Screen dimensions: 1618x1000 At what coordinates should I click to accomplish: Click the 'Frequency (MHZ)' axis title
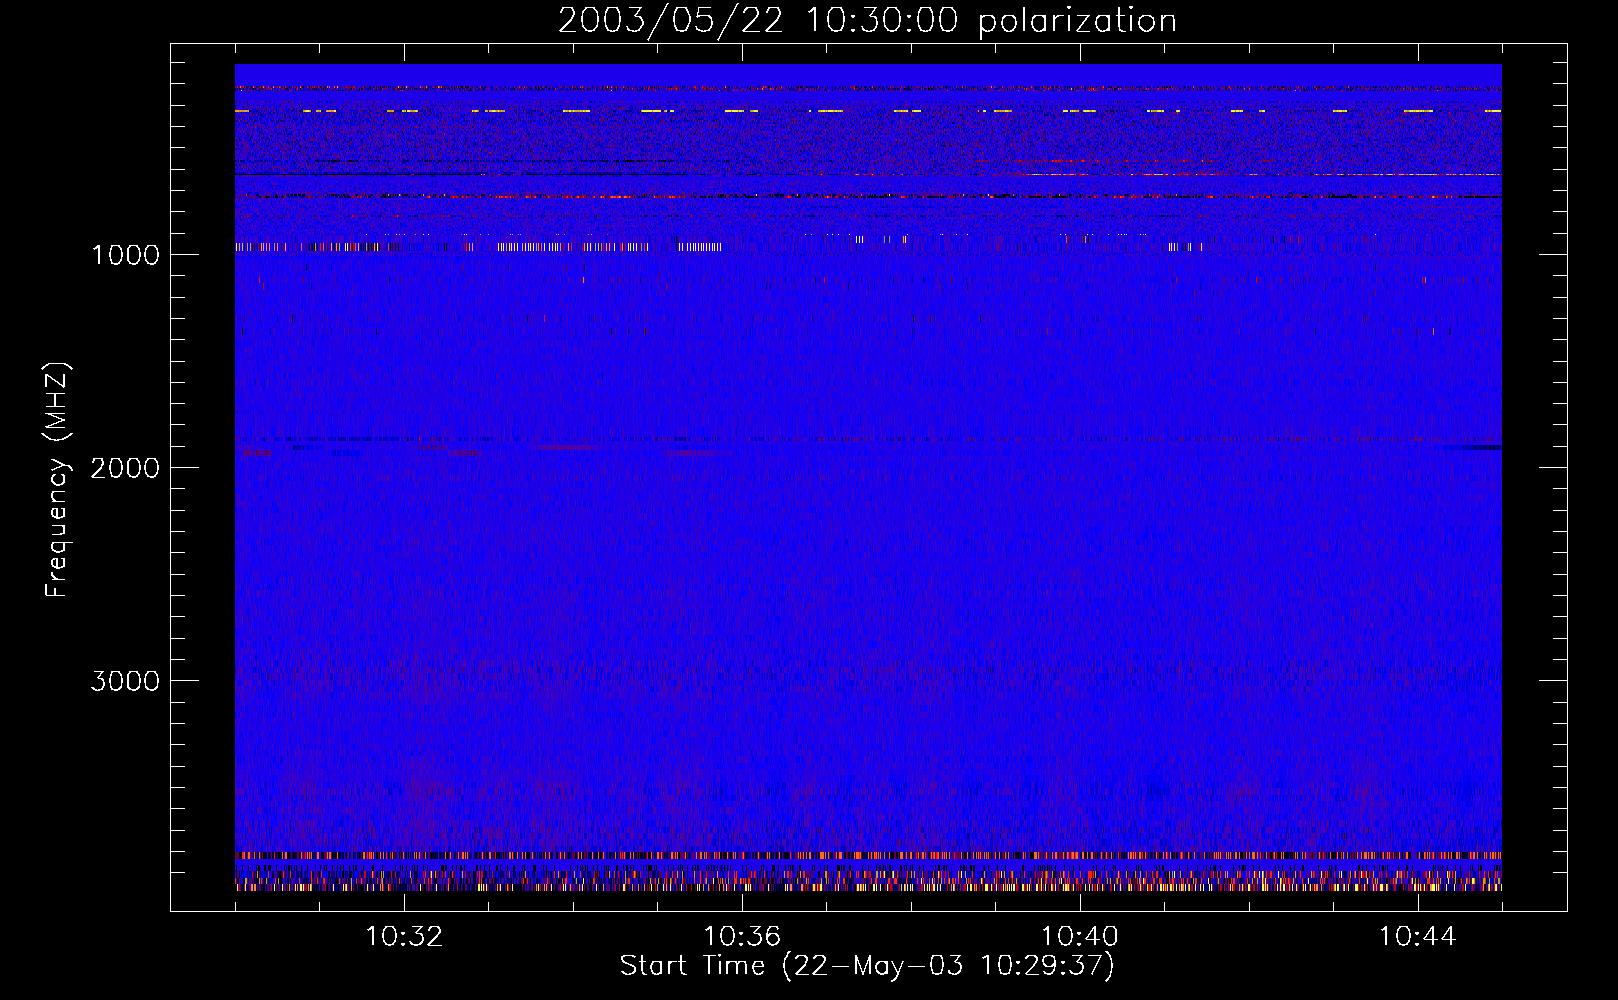[57, 480]
